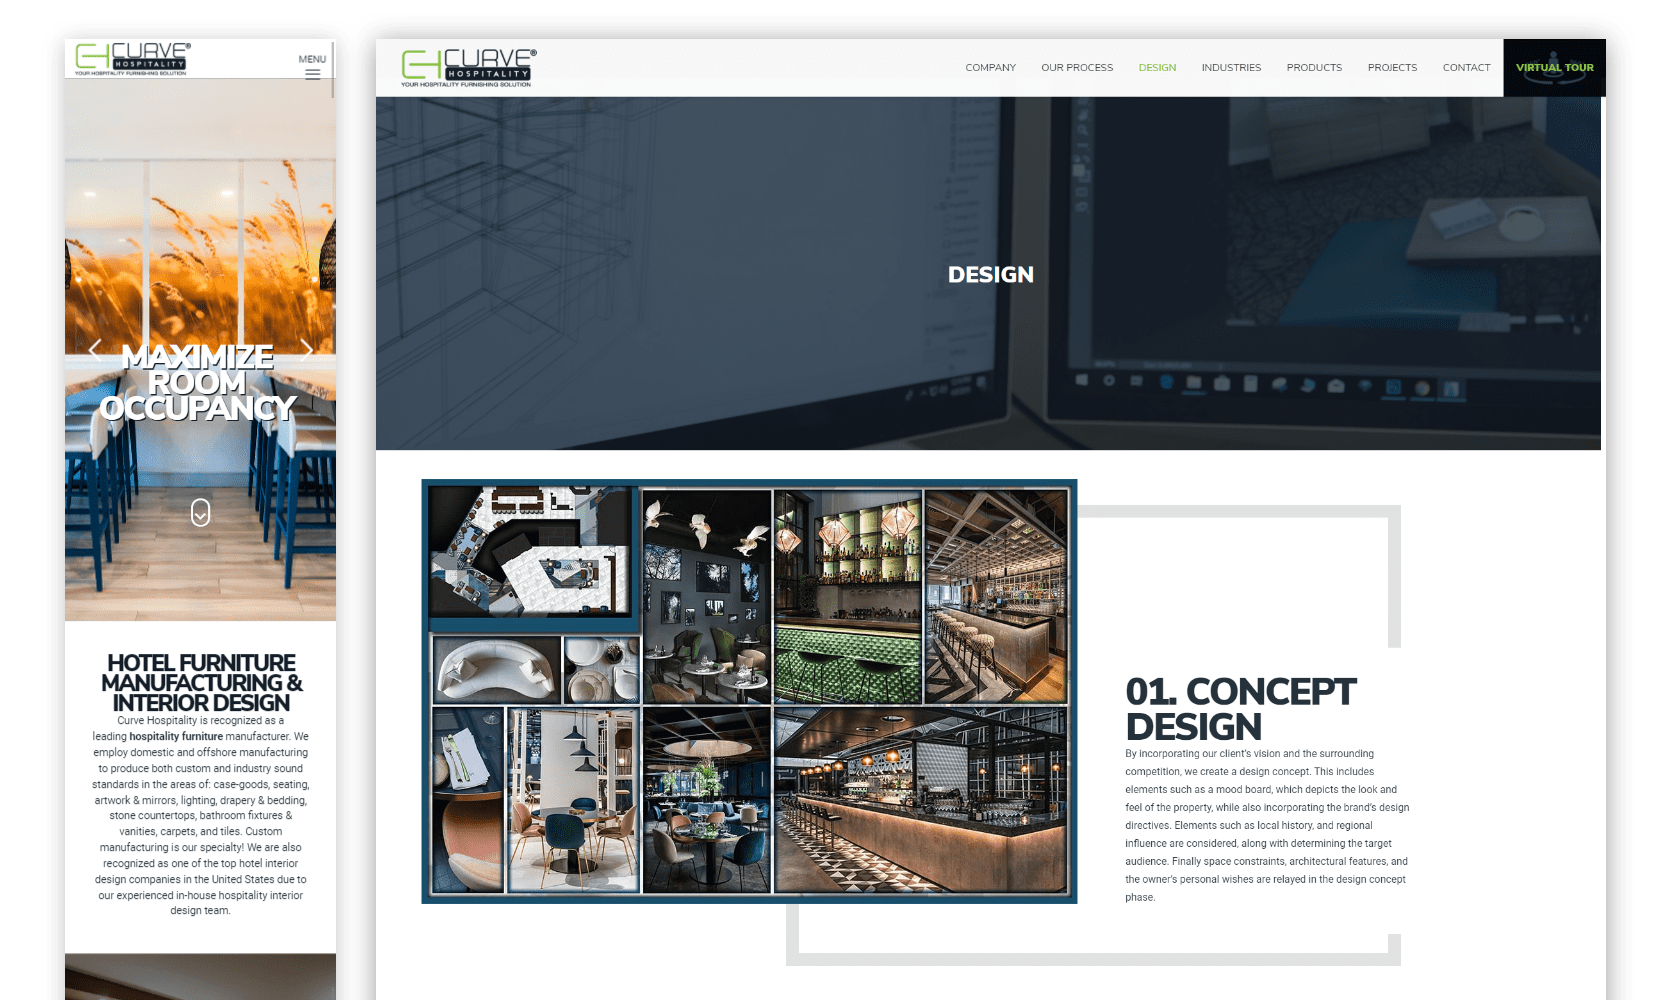
Task: Click the 'MAXIMIZE ROOM OCCUPANCY' slide text
Action: (198, 383)
